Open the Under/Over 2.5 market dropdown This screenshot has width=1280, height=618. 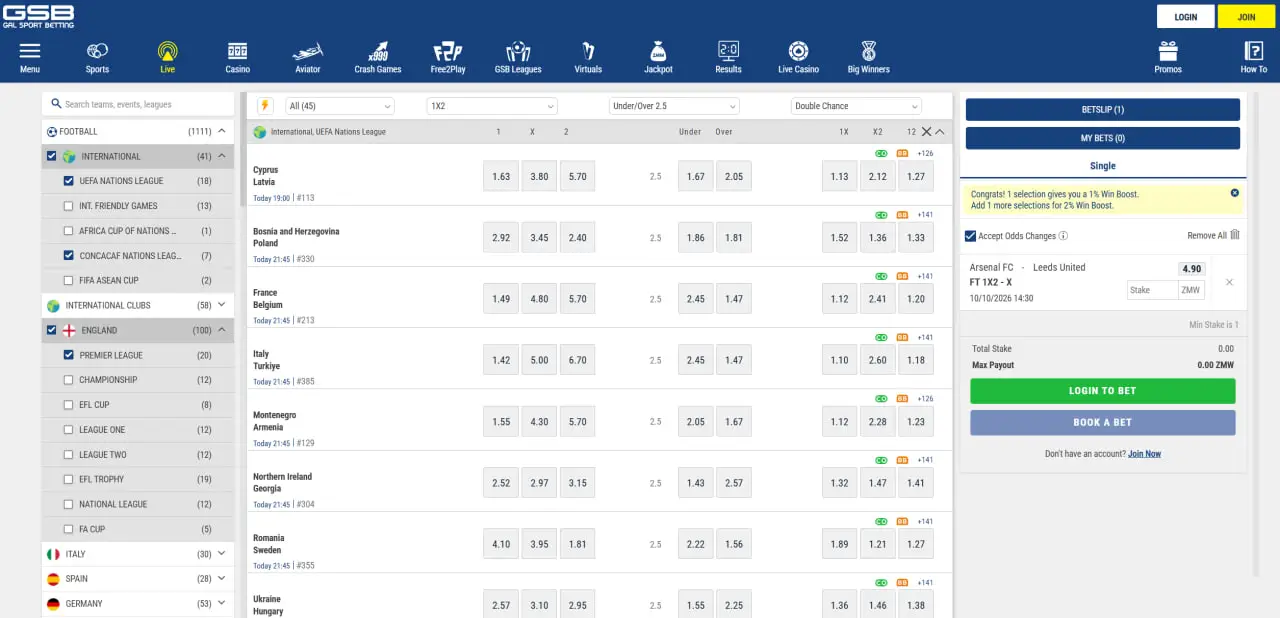(x=674, y=106)
